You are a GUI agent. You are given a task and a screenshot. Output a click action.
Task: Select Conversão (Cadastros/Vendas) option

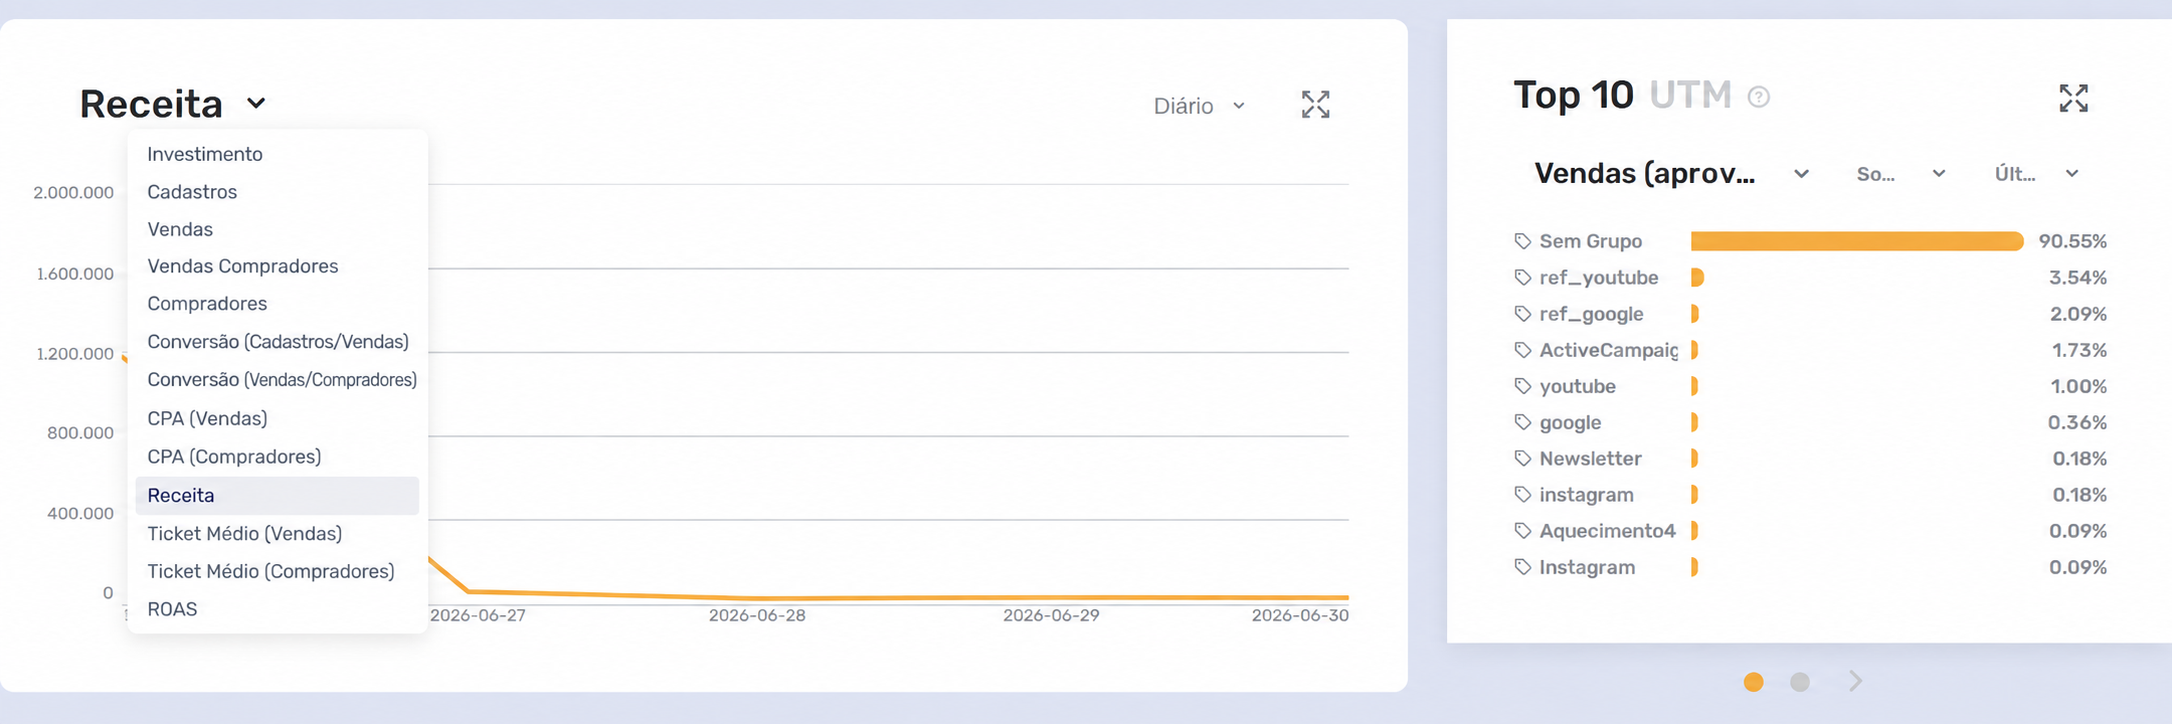(277, 341)
